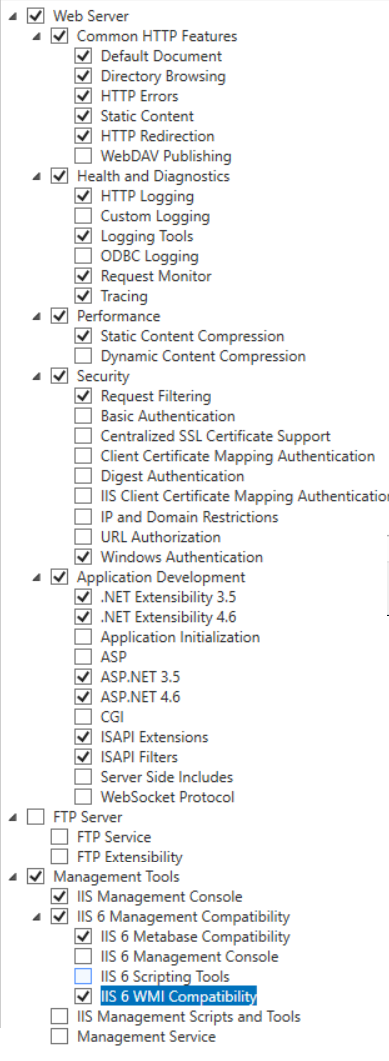This screenshot has height=1061, width=389.
Task: Enable Basic Authentication checkbox
Action: pos(83,415)
